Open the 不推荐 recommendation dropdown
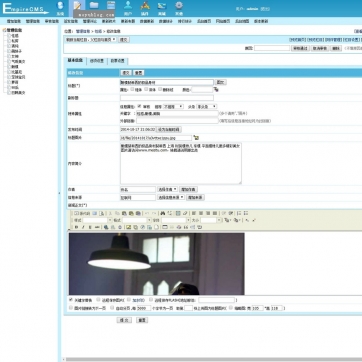 173,107
